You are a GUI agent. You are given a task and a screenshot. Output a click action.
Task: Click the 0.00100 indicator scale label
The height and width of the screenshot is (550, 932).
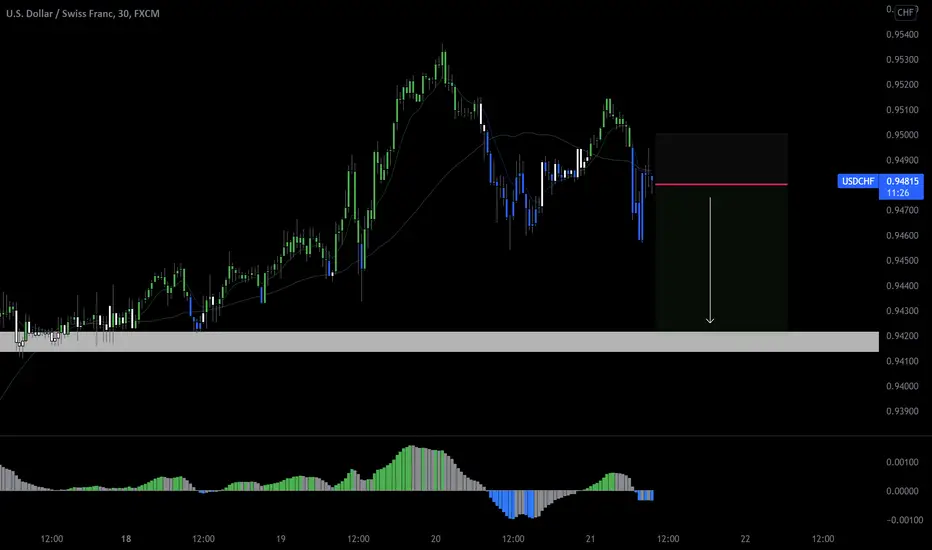[902, 462]
